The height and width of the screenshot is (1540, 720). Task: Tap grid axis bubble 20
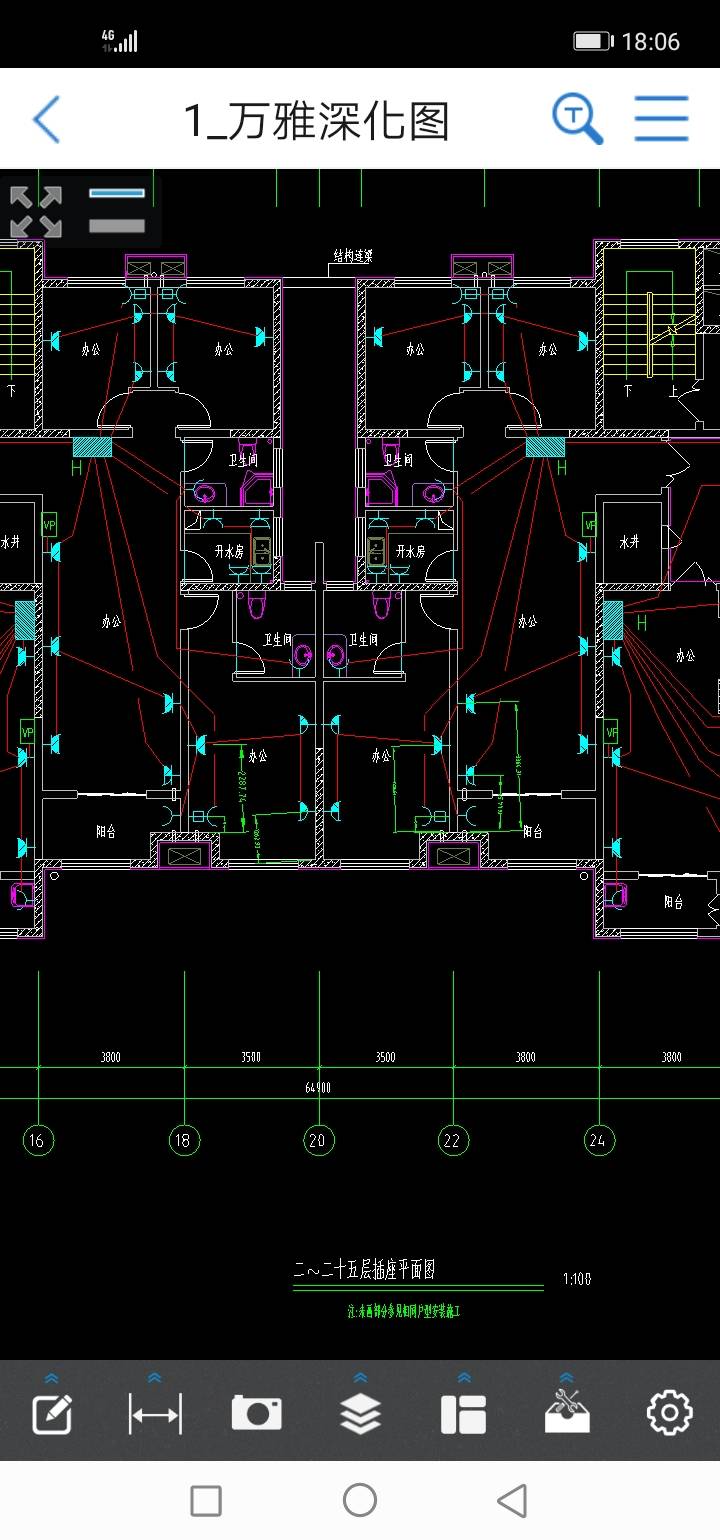pyautogui.click(x=319, y=1140)
